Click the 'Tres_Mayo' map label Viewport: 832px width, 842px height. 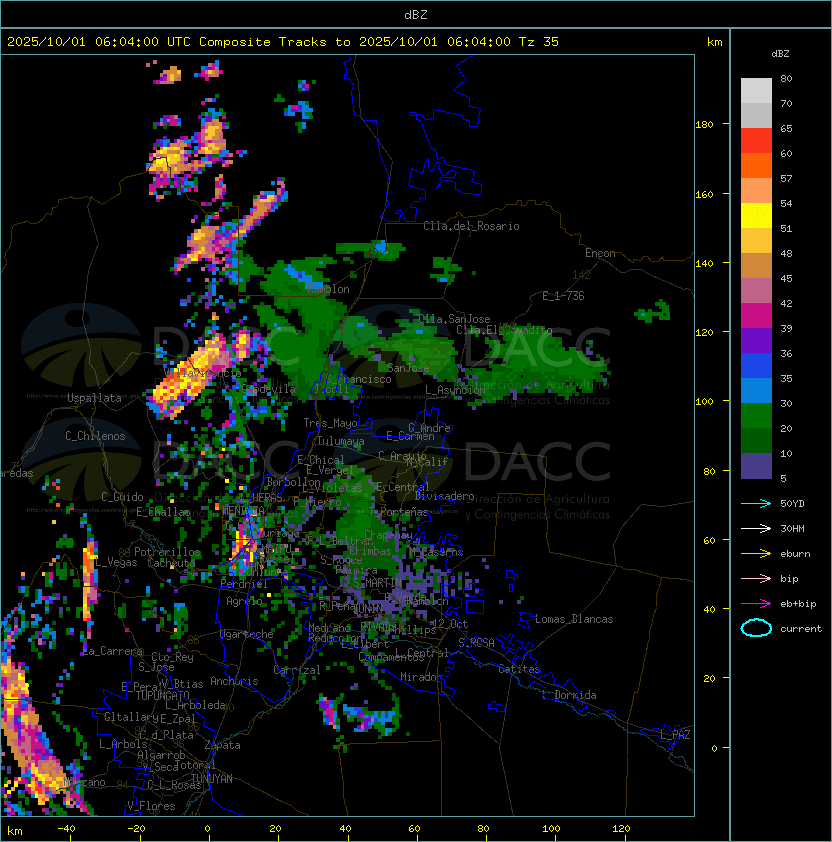(x=330, y=423)
